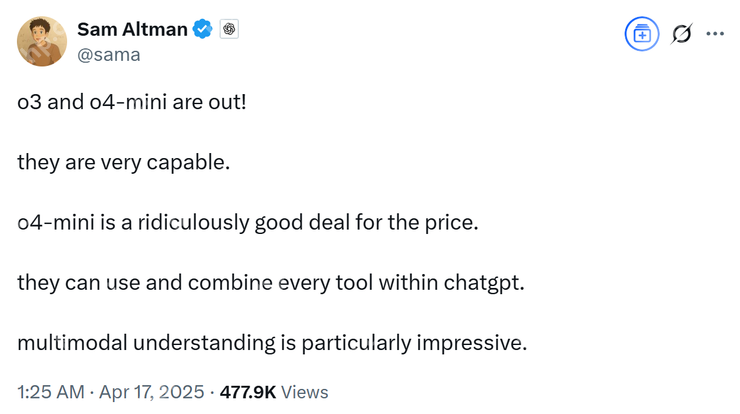Open the three-dot More options menu
The width and height of the screenshot is (740, 414).
[714, 34]
